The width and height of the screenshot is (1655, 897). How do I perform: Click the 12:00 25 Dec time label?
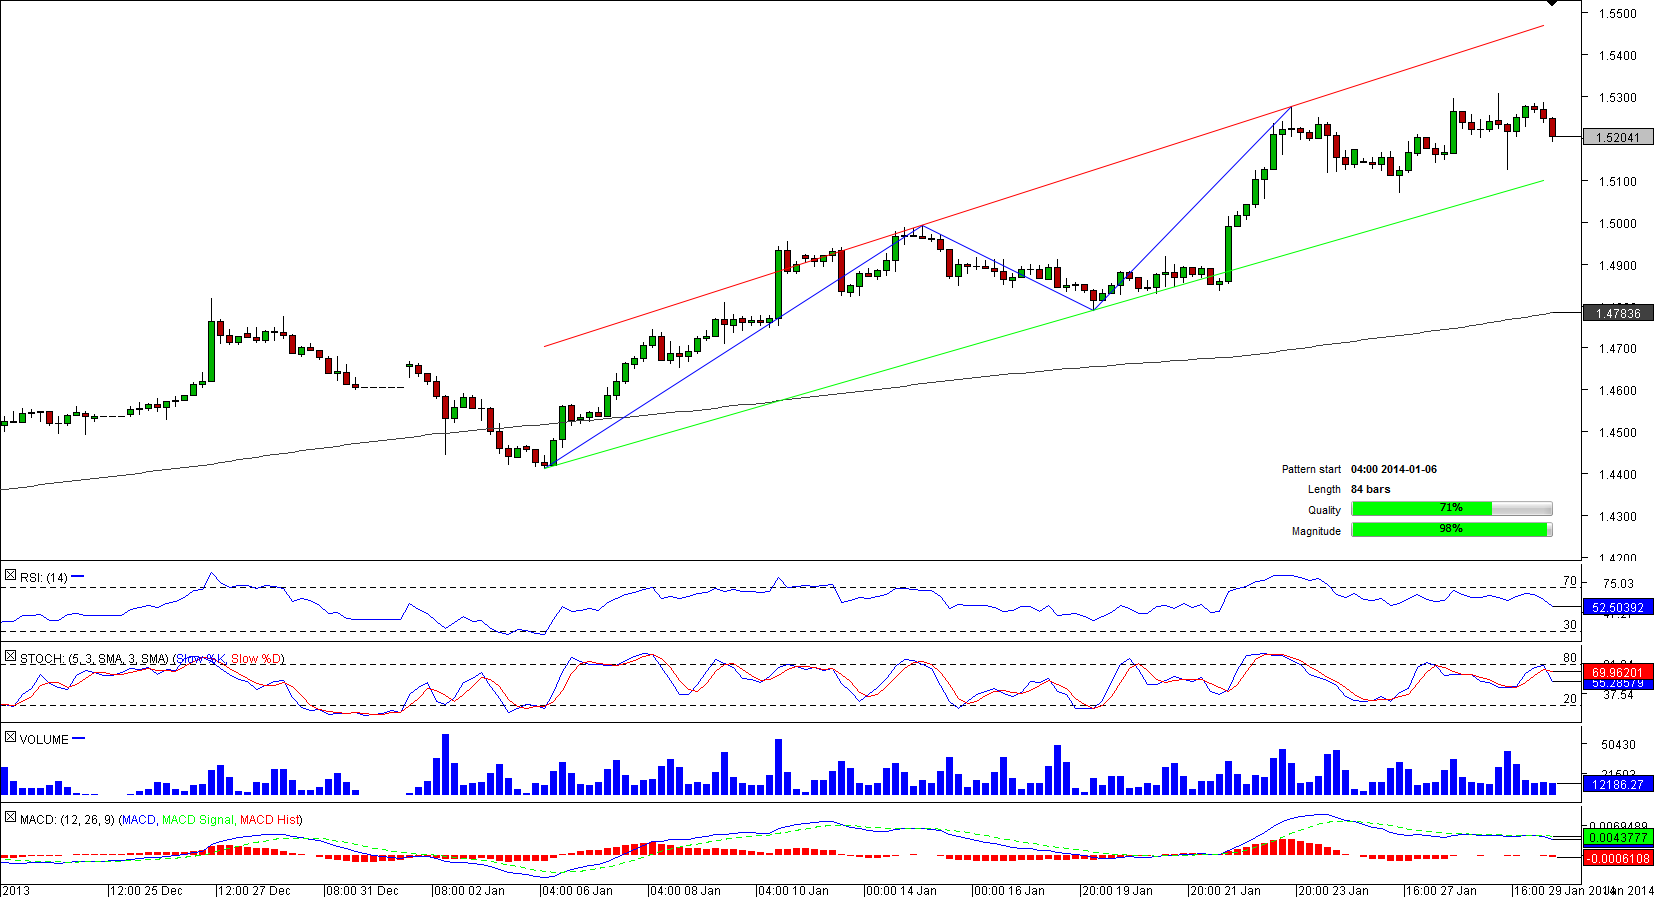tap(147, 891)
